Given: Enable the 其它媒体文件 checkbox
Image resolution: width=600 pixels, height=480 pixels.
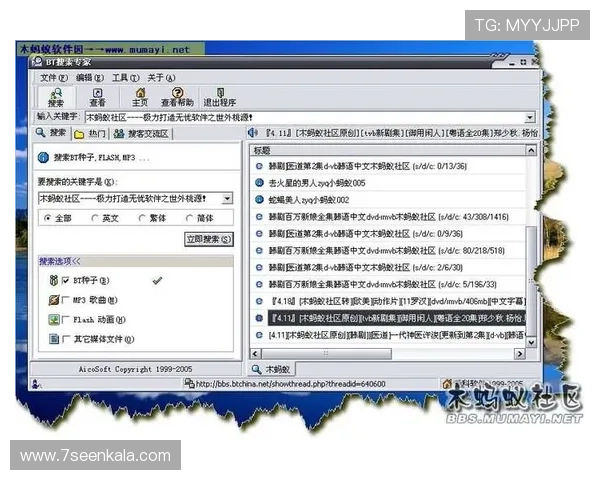Looking at the screenshot, I should (x=65, y=339).
